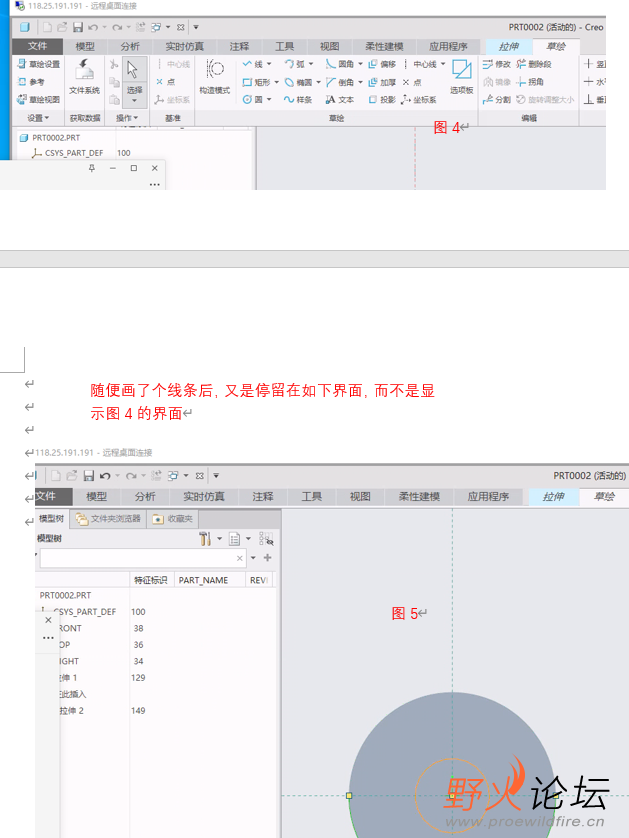
Task: Click the 拐角 (Corner) edit tool
Action: (530, 82)
